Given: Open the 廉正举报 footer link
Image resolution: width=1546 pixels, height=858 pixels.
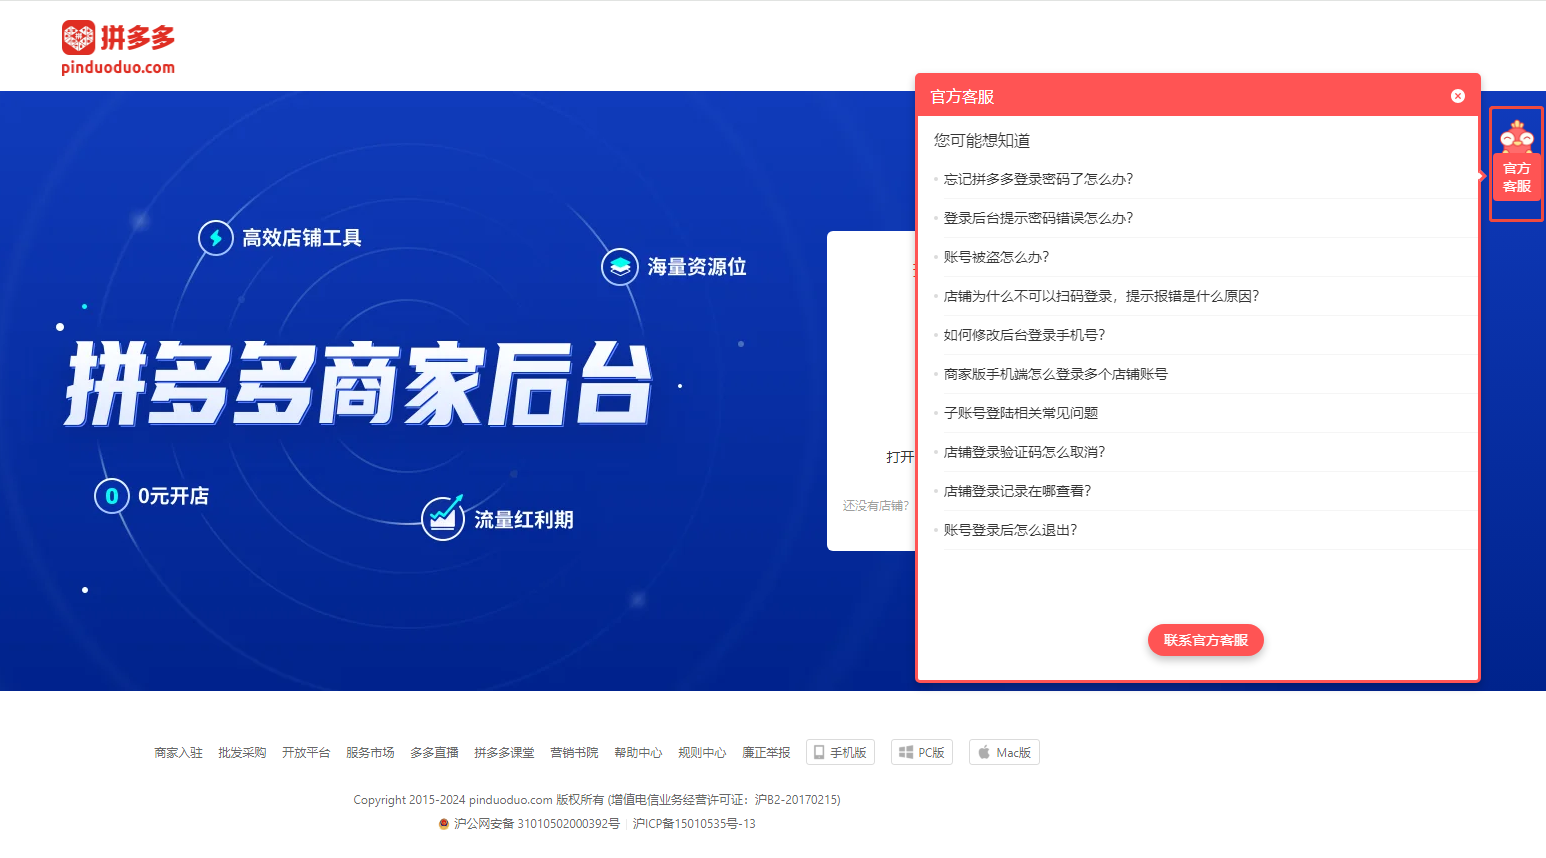Looking at the screenshot, I should pos(766,753).
